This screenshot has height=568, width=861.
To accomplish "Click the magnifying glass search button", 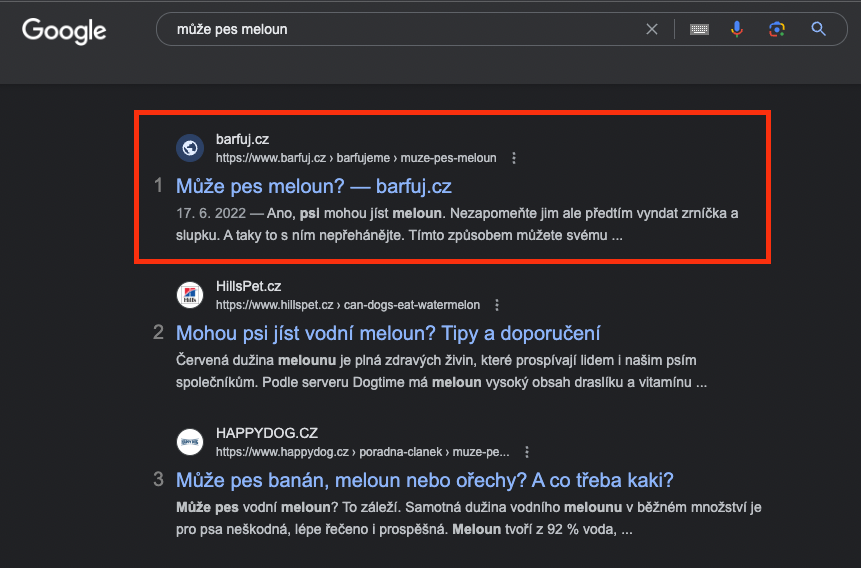I will pyautogui.click(x=818, y=29).
